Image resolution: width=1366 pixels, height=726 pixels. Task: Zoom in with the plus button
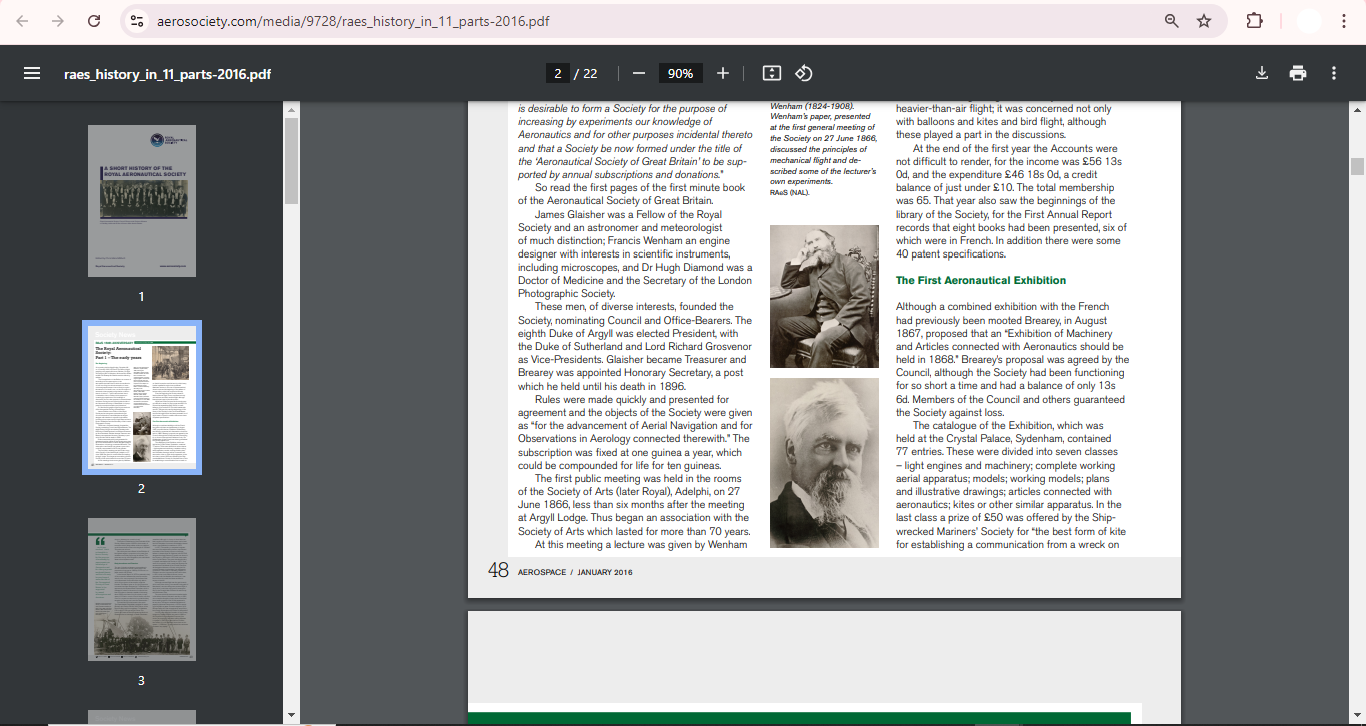(x=723, y=73)
